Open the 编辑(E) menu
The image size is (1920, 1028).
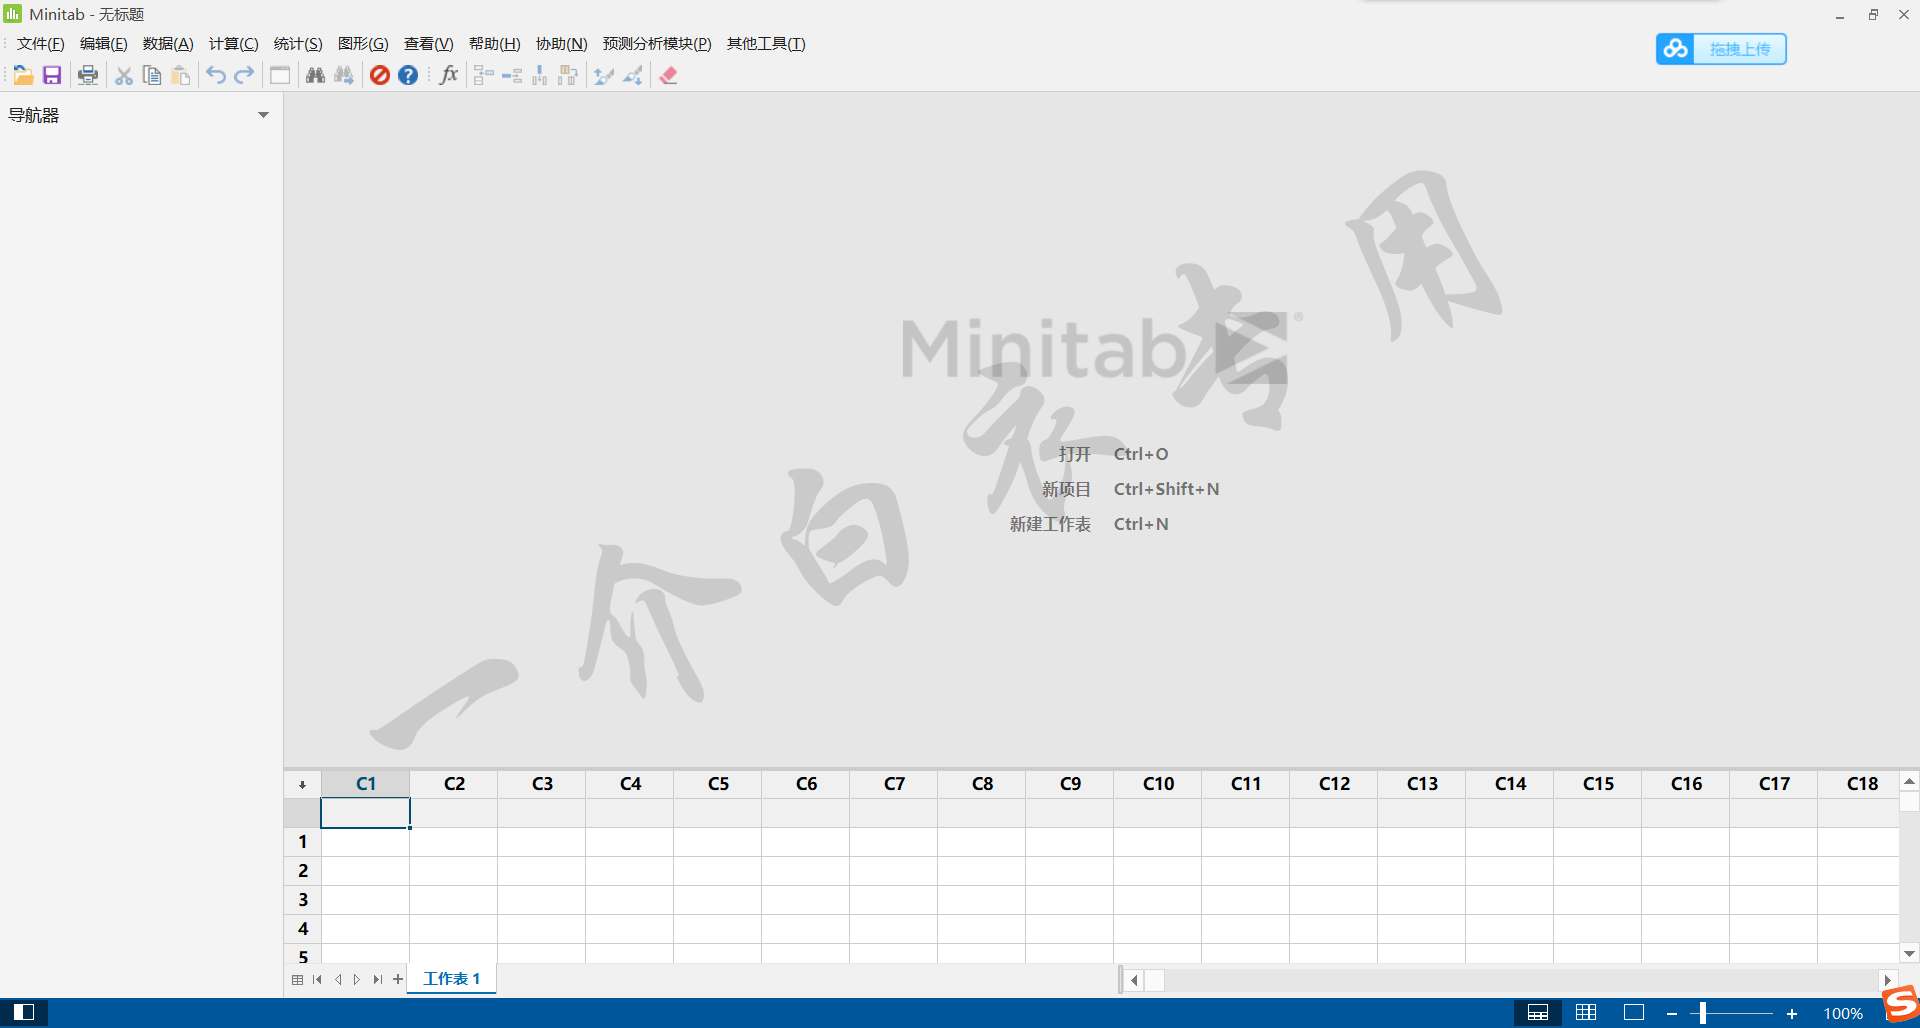(x=104, y=44)
